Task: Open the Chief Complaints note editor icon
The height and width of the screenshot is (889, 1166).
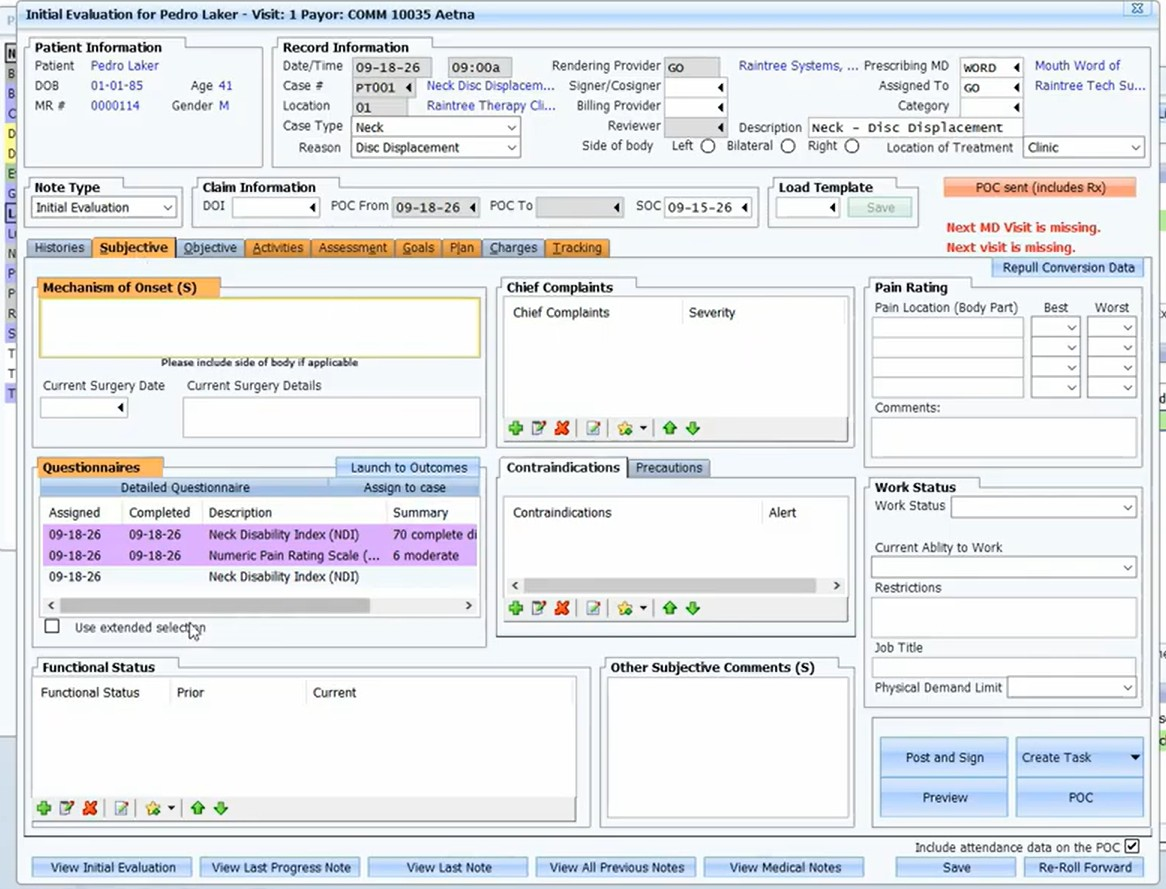Action: pyautogui.click(x=593, y=429)
